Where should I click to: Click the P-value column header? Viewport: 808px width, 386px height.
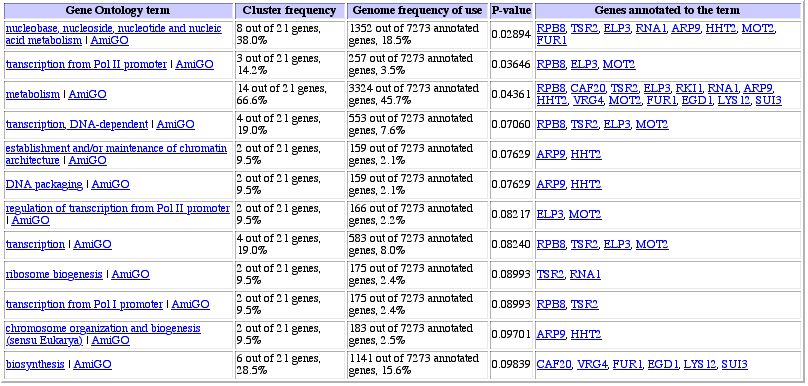511,10
